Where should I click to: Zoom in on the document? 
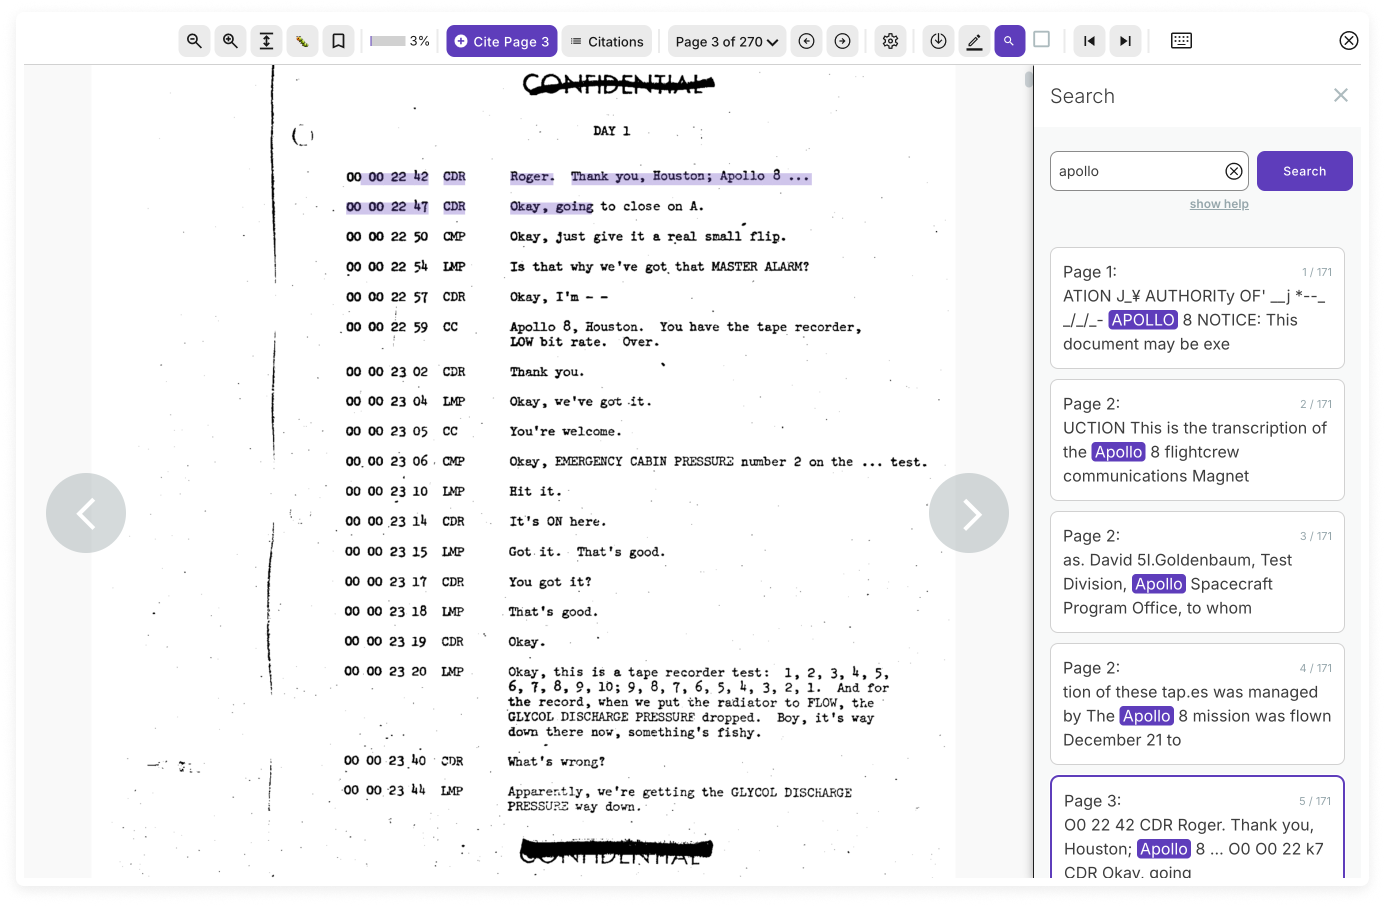(230, 41)
